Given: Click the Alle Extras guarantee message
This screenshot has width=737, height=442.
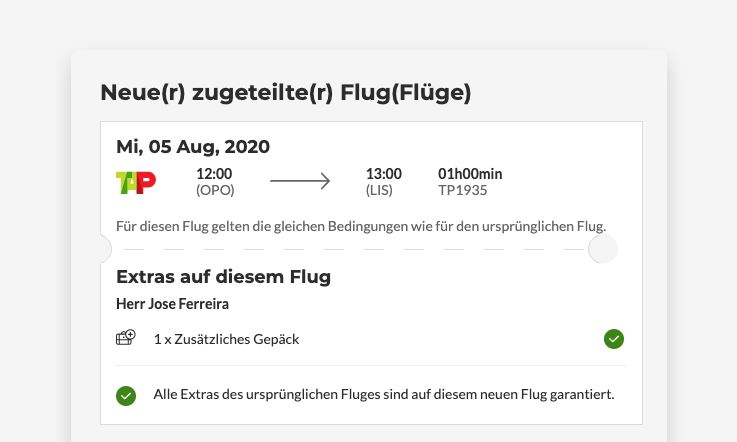Looking at the screenshot, I should pyautogui.click(x=383, y=395).
